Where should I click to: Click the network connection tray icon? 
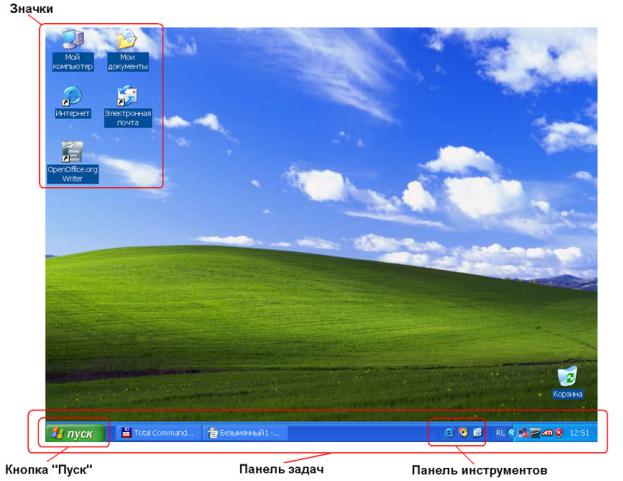click(524, 433)
